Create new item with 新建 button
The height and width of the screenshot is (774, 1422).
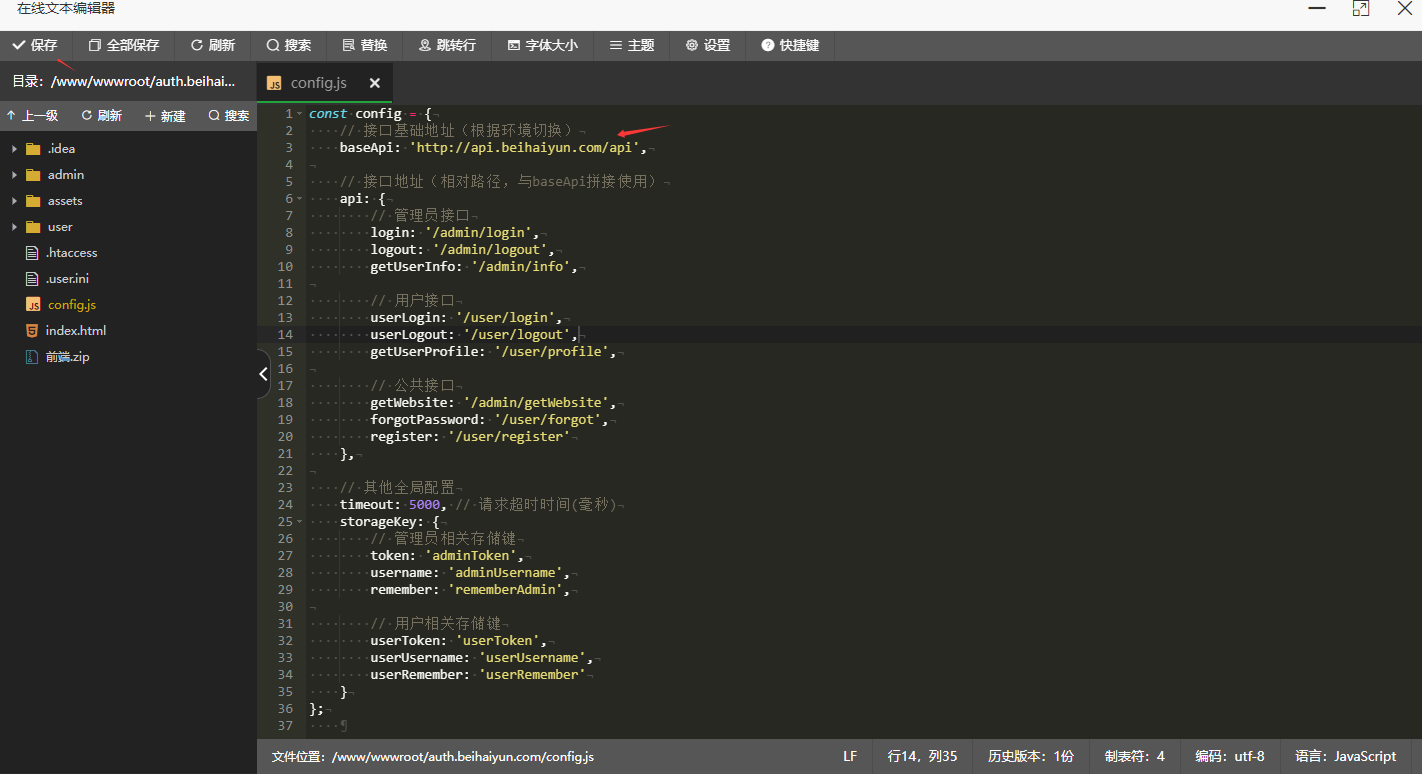[165, 116]
